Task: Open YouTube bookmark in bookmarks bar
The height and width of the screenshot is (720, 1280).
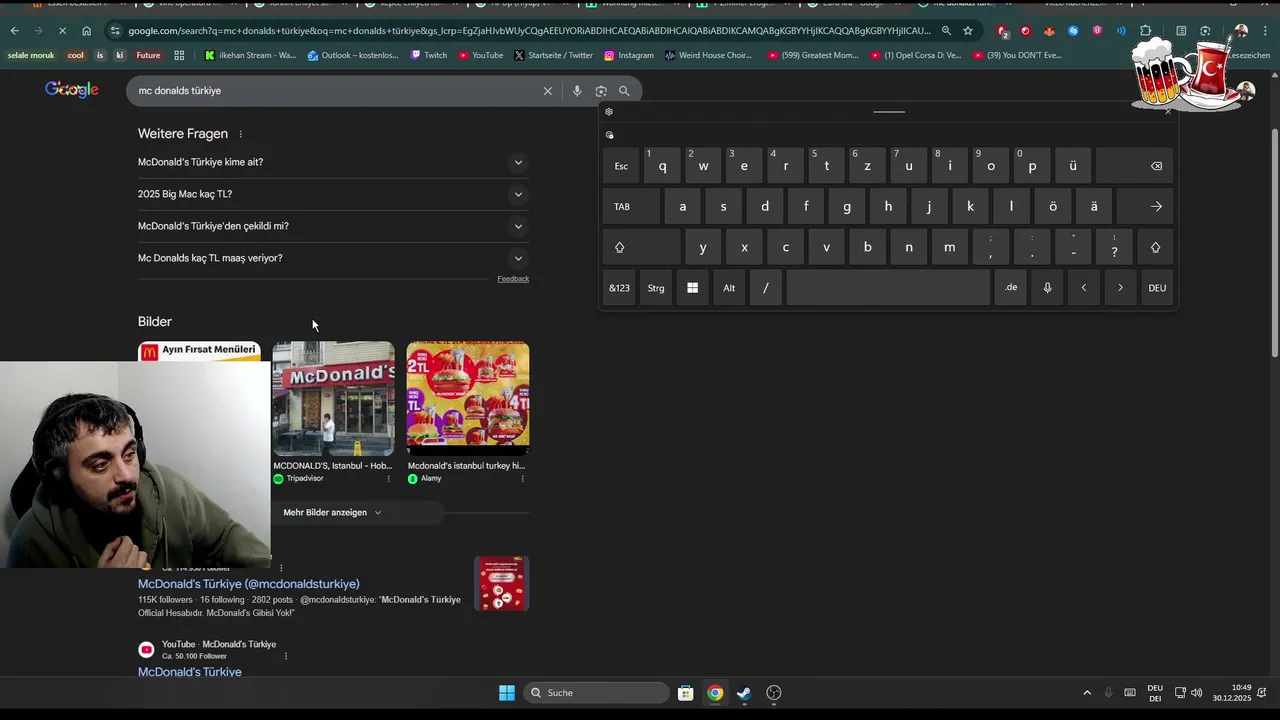Action: pyautogui.click(x=480, y=55)
